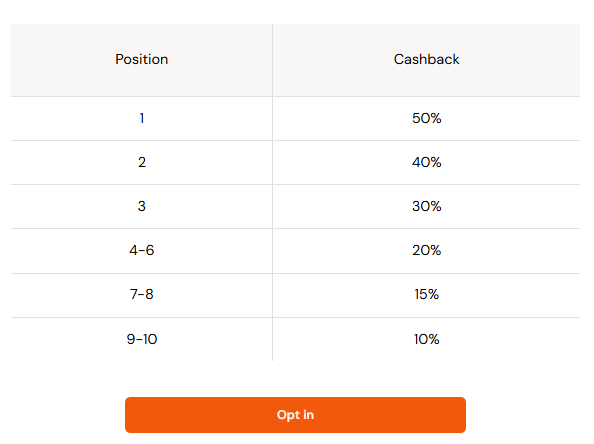The width and height of the screenshot is (594, 444).
Task: Select the 4-6 position cell
Action: (142, 251)
